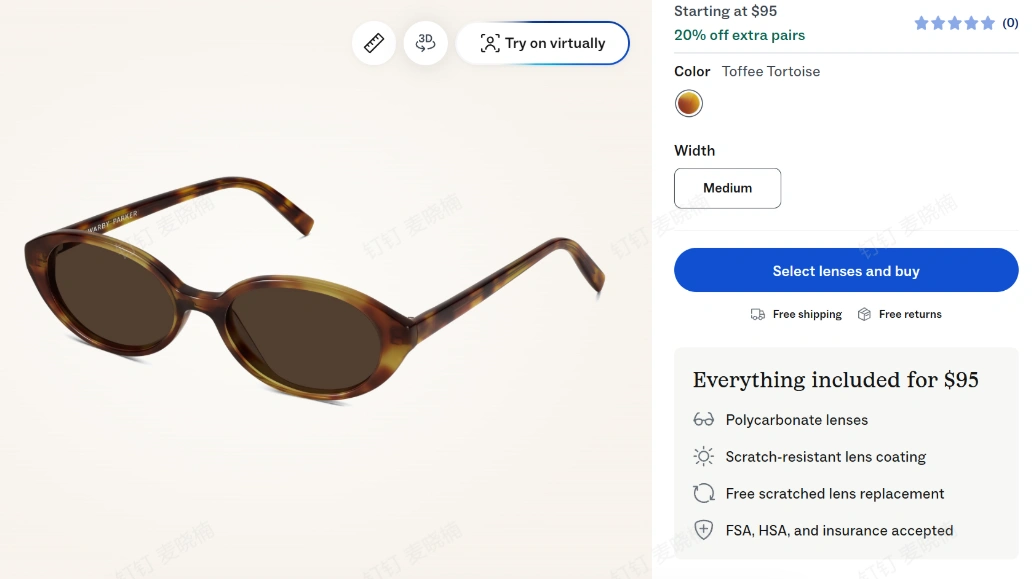This screenshot has height=579, width=1035.
Task: Click the insurance shield plus icon
Action: (x=704, y=529)
